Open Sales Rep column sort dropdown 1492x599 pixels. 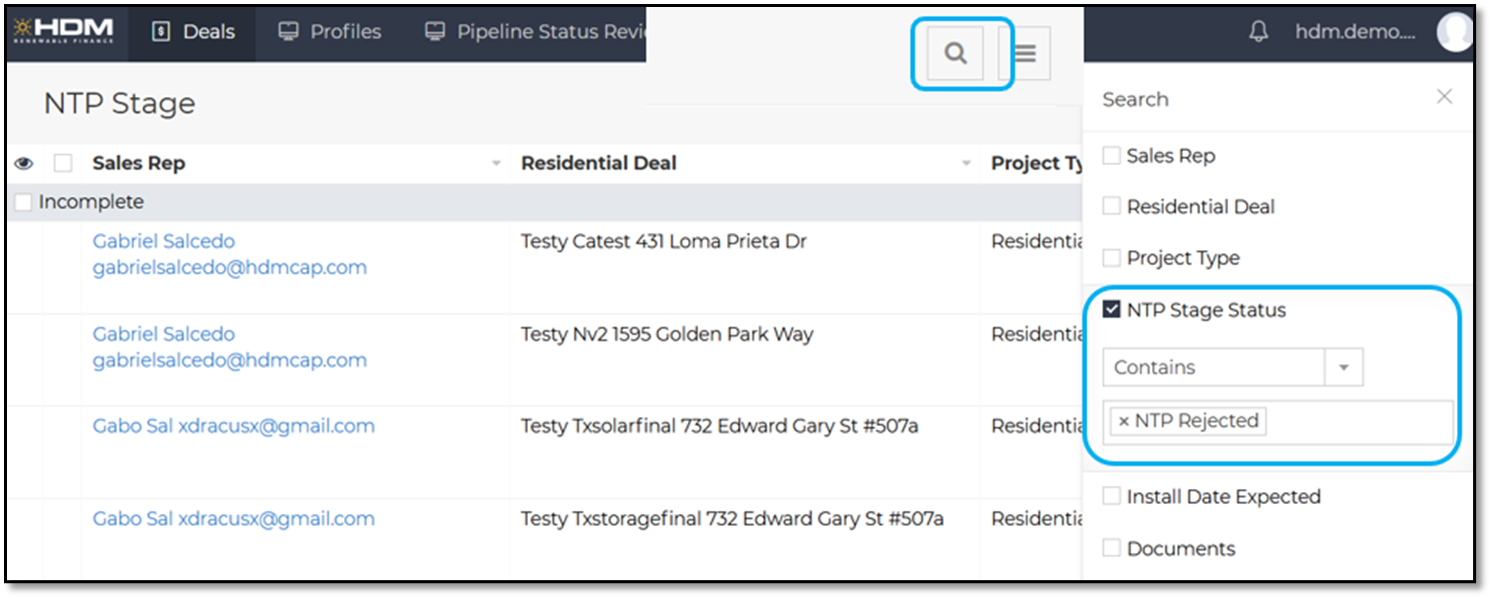pos(496,164)
